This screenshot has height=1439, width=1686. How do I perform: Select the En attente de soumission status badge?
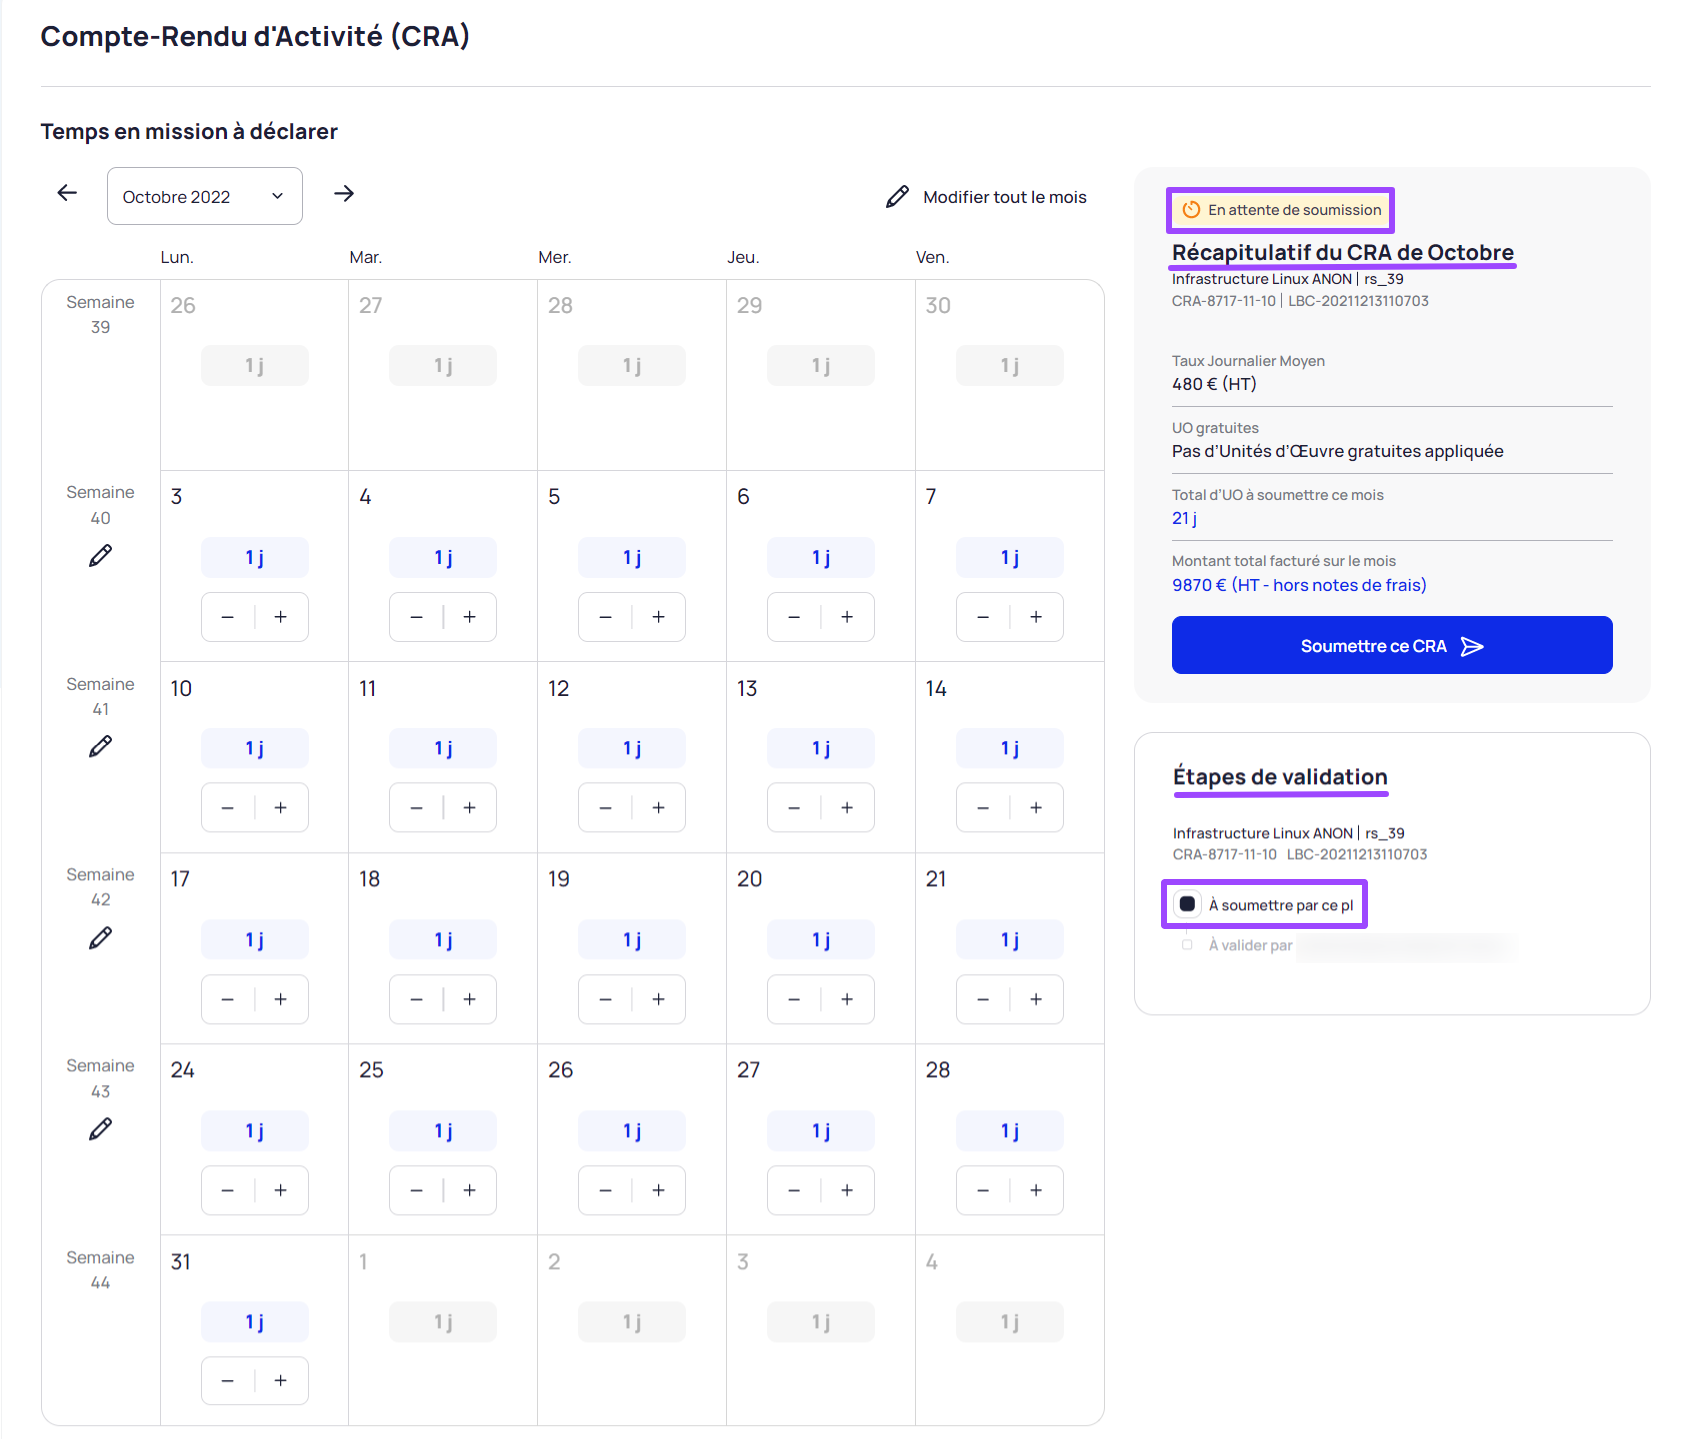pos(1281,210)
